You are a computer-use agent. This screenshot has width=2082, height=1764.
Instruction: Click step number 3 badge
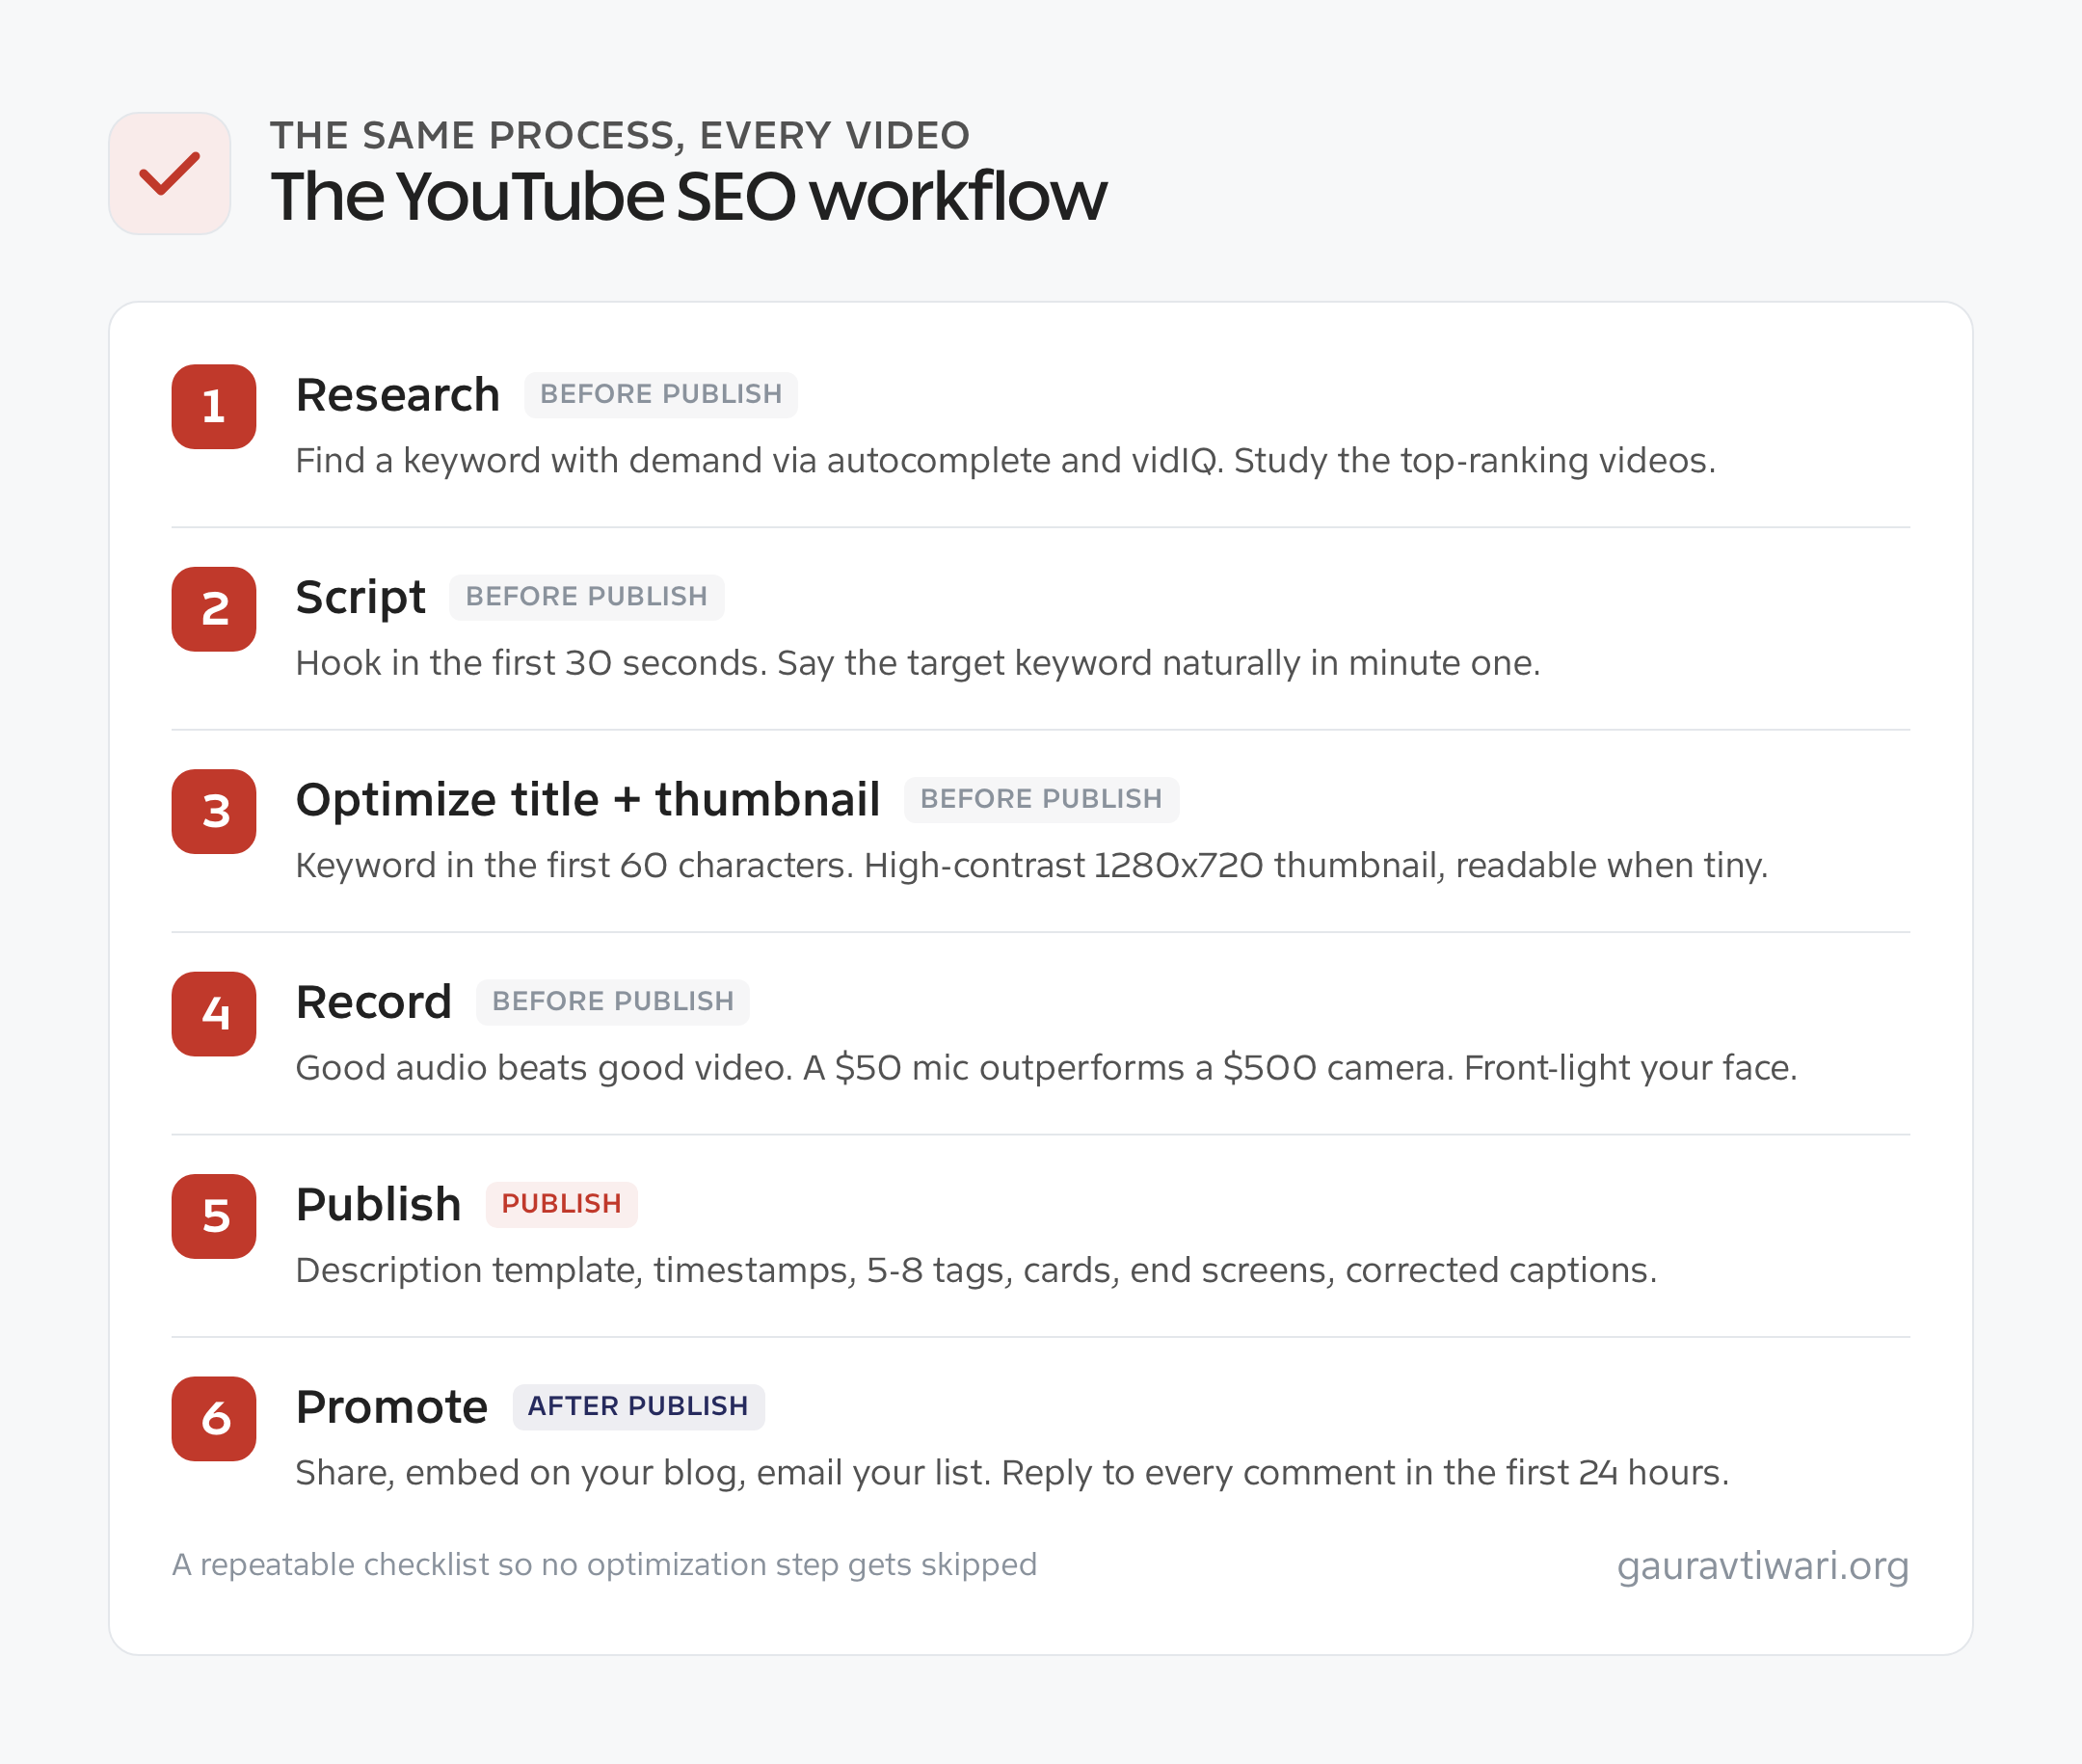214,811
